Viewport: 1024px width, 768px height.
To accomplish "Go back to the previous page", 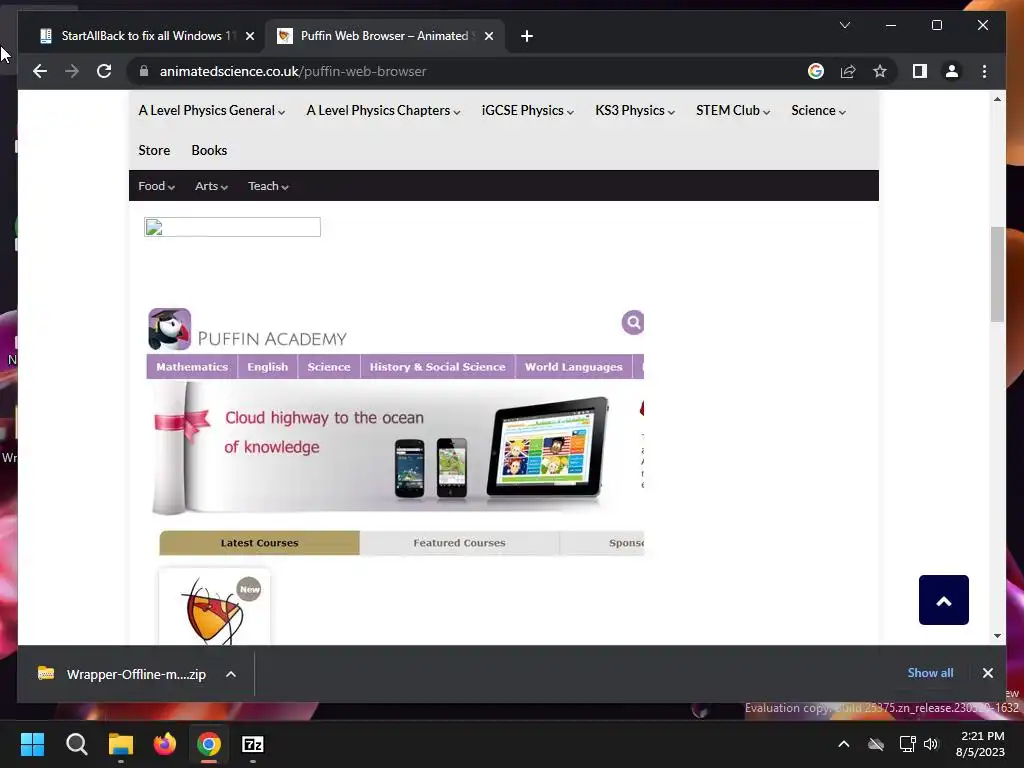I will point(40,71).
